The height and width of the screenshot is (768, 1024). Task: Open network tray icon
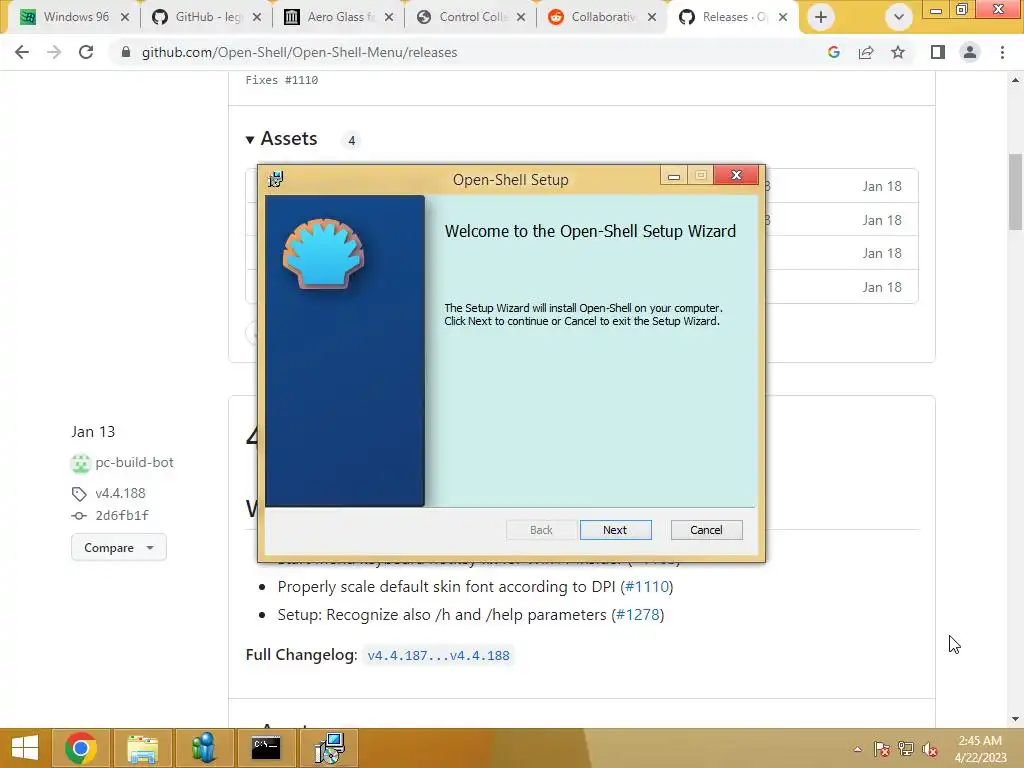coord(906,749)
